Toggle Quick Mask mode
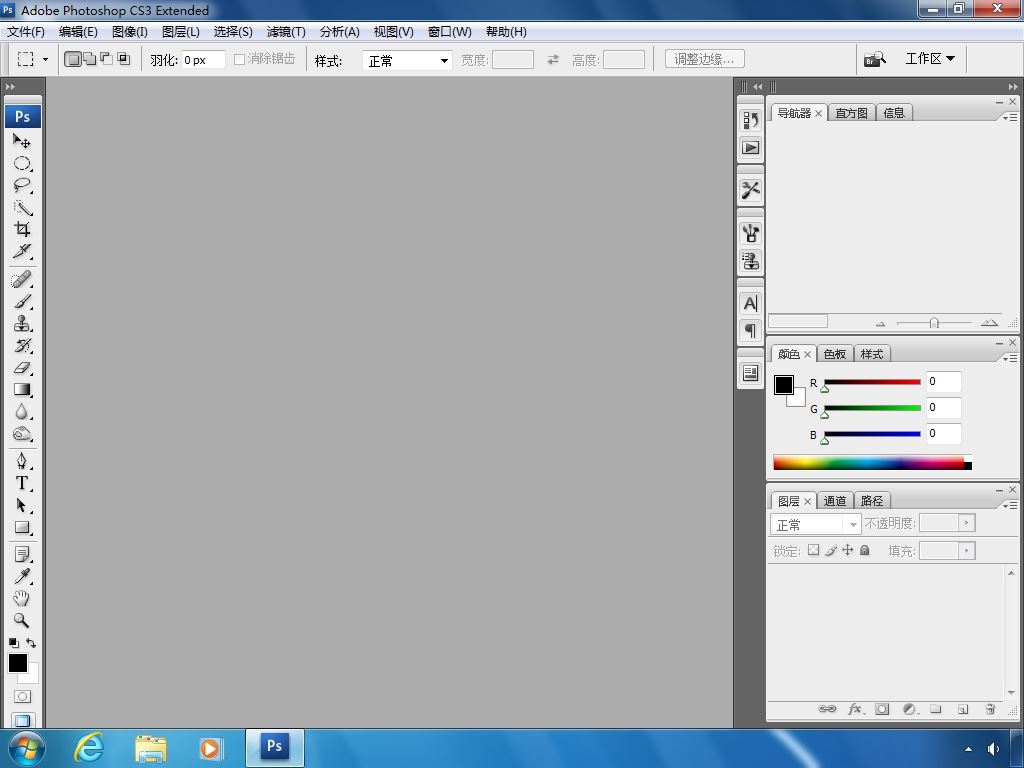 (x=22, y=696)
